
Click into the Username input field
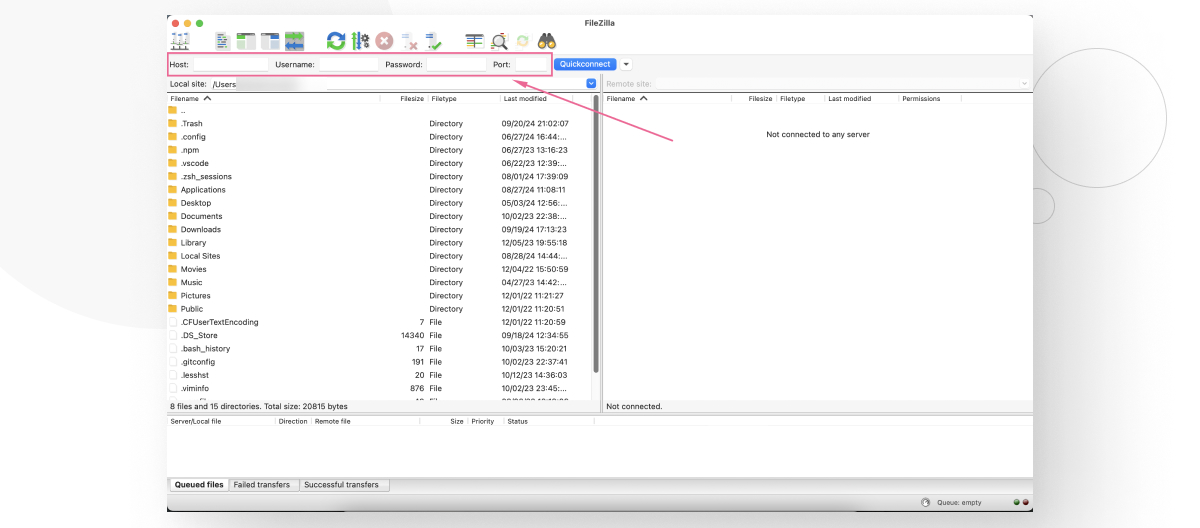[x=348, y=64]
